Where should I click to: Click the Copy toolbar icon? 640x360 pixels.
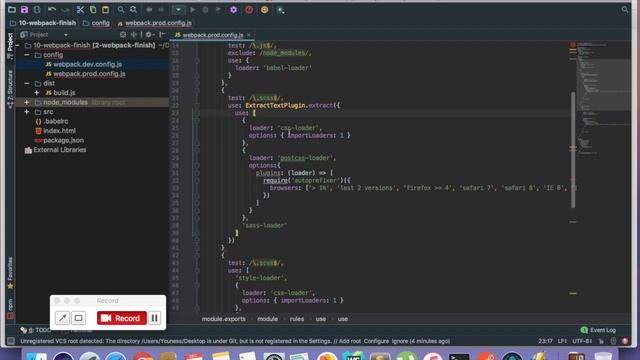pos(93,10)
